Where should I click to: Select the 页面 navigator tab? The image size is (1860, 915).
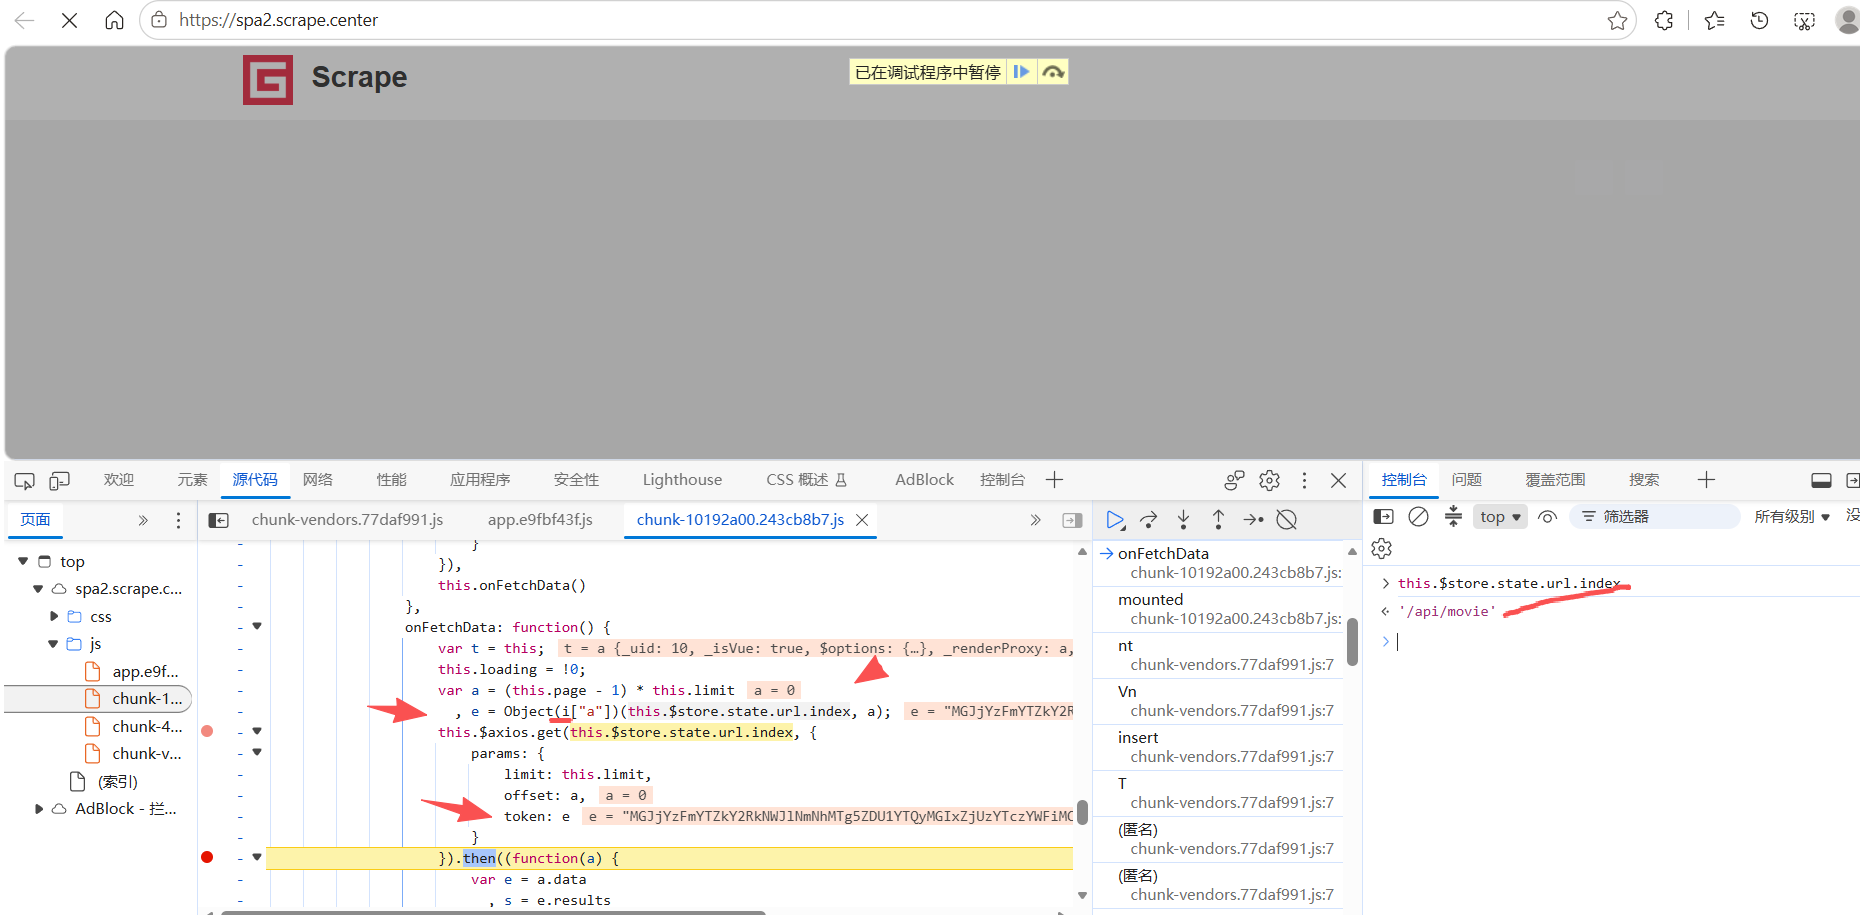click(x=35, y=520)
